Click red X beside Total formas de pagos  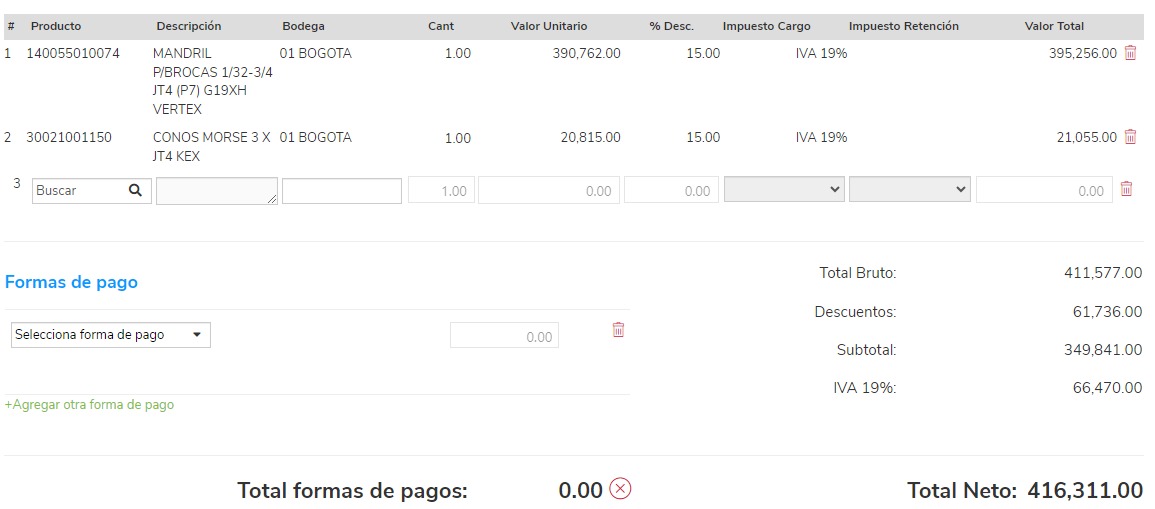[x=620, y=489]
